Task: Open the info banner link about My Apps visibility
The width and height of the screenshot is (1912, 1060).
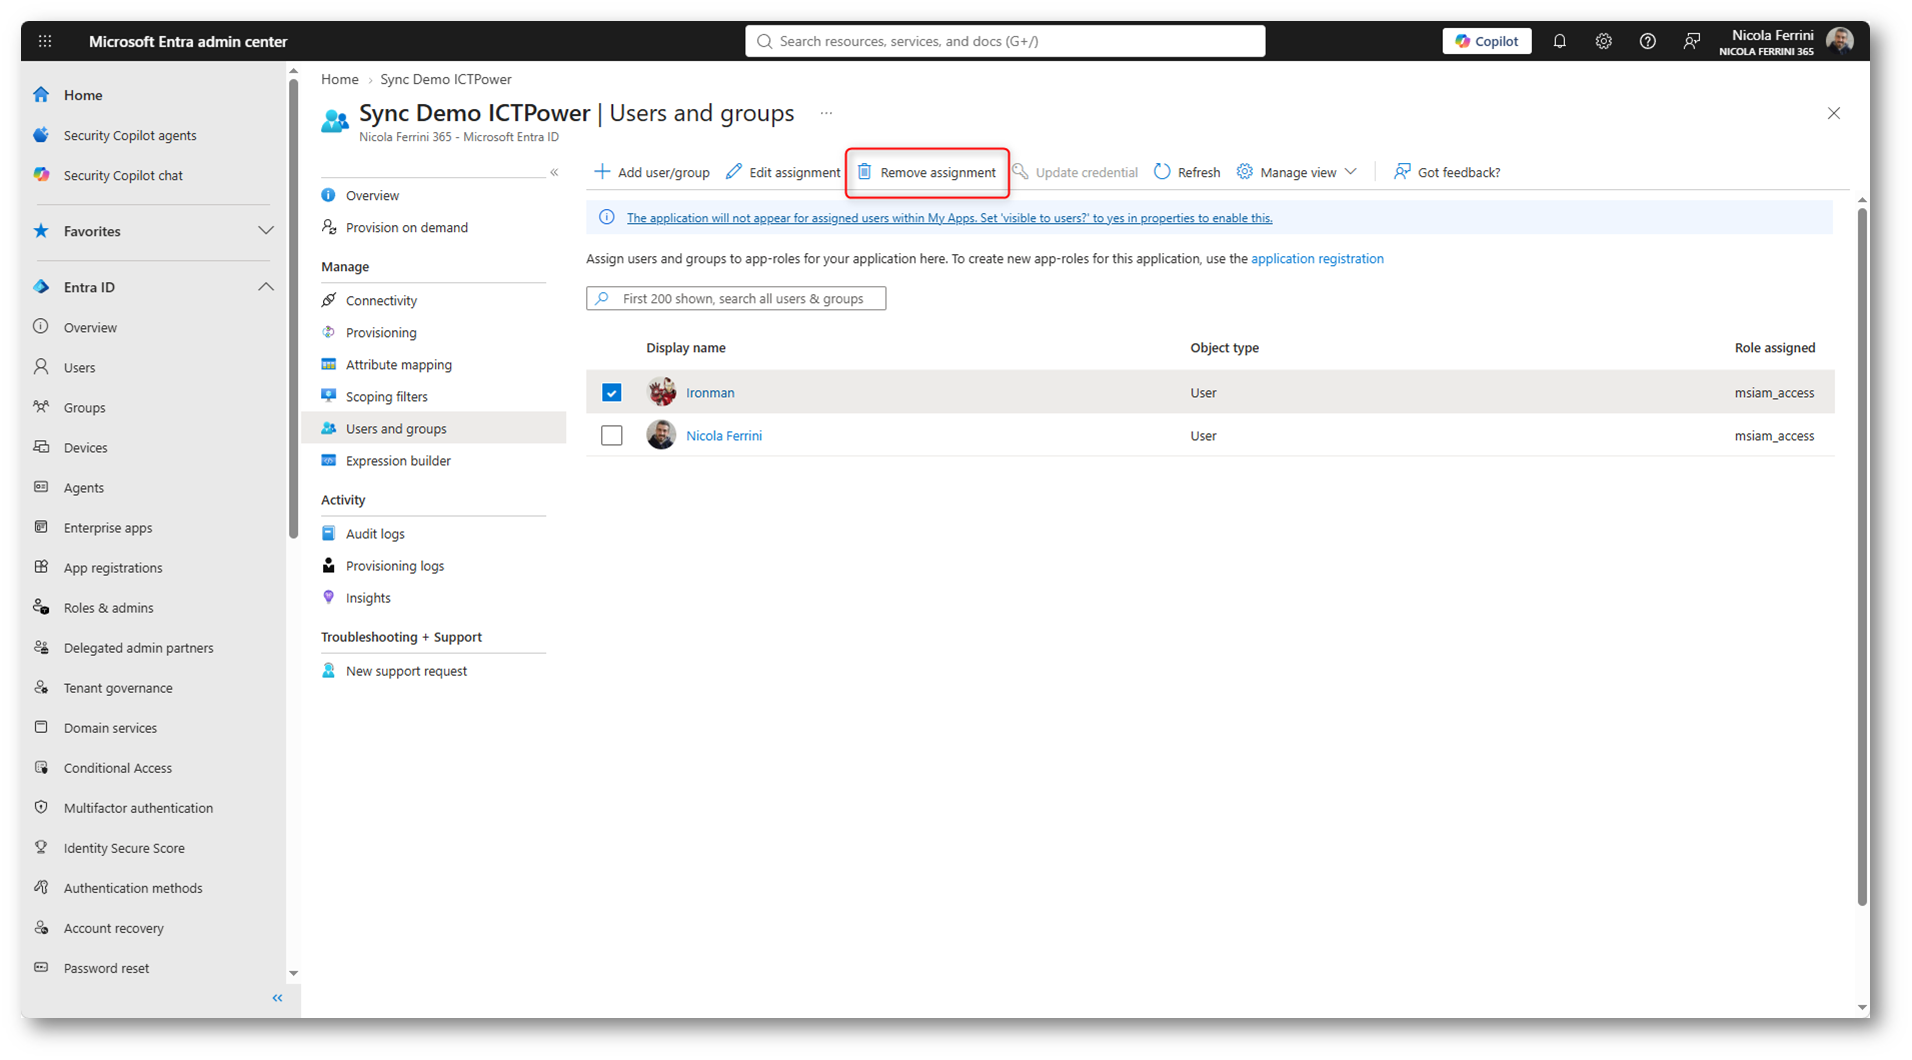Action: [949, 218]
